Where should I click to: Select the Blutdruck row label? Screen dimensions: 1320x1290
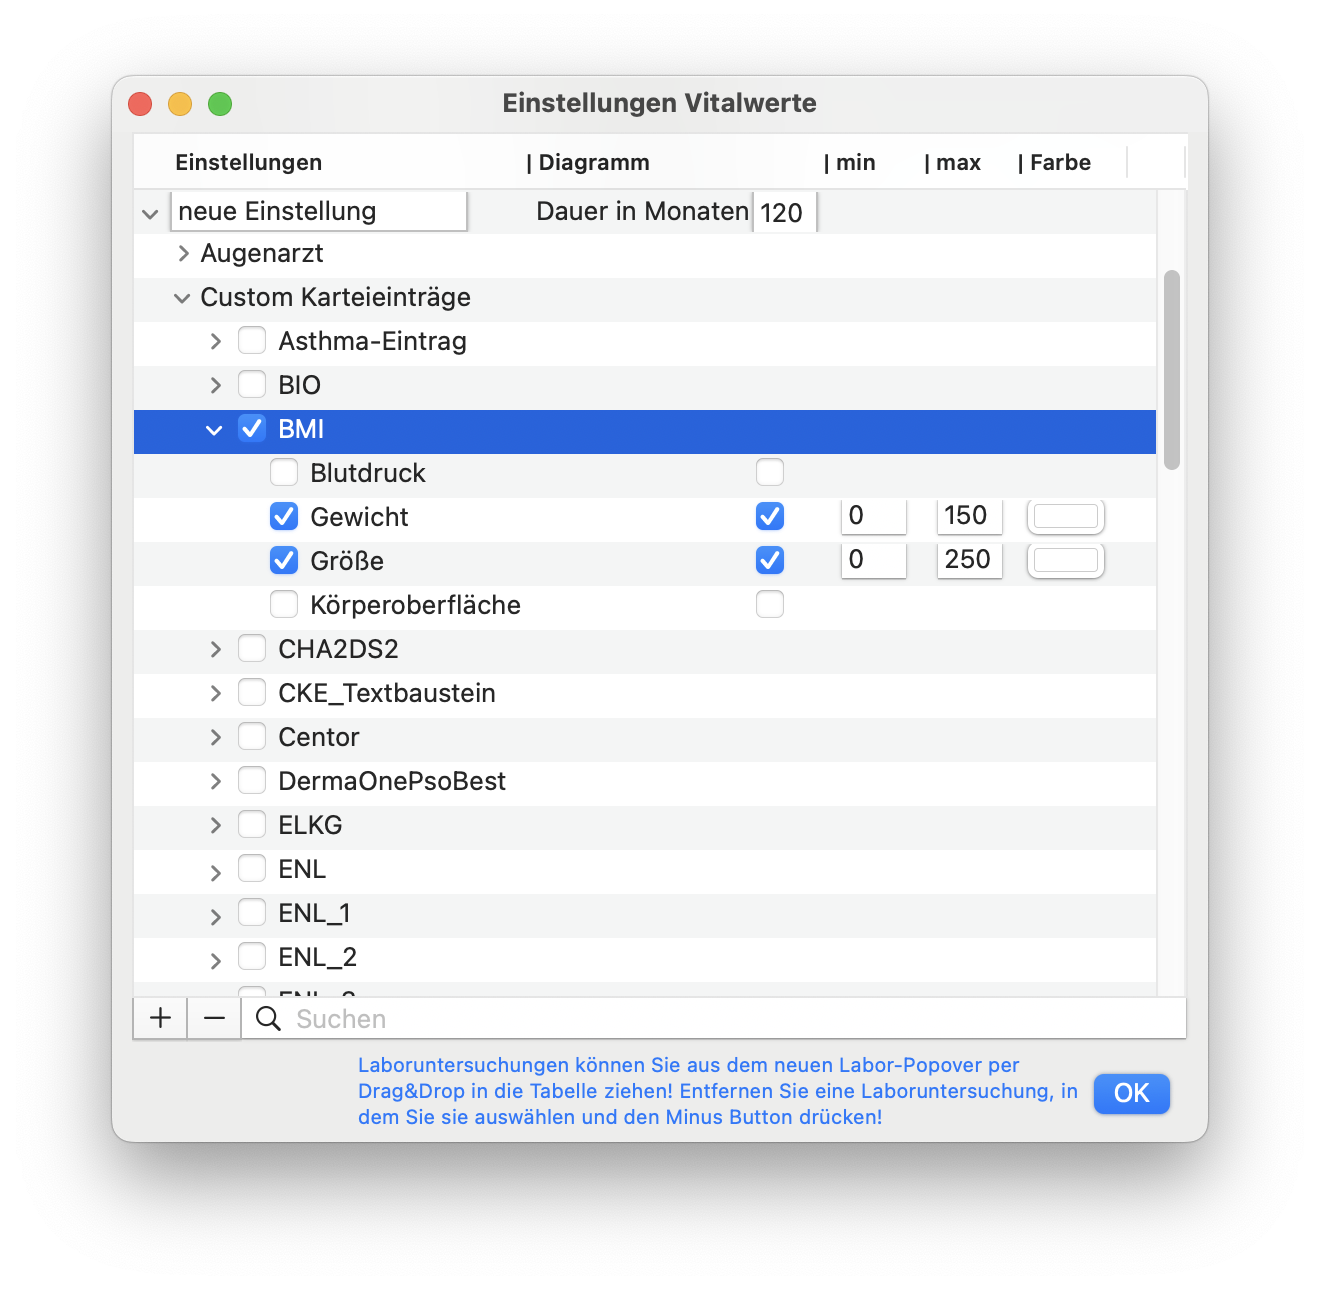(368, 473)
